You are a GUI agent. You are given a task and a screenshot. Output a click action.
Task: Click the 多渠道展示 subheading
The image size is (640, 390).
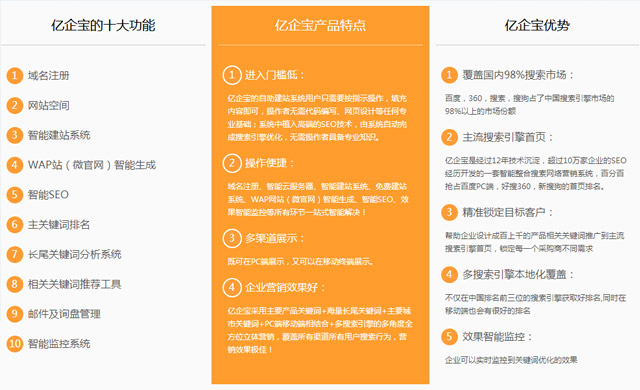point(275,238)
